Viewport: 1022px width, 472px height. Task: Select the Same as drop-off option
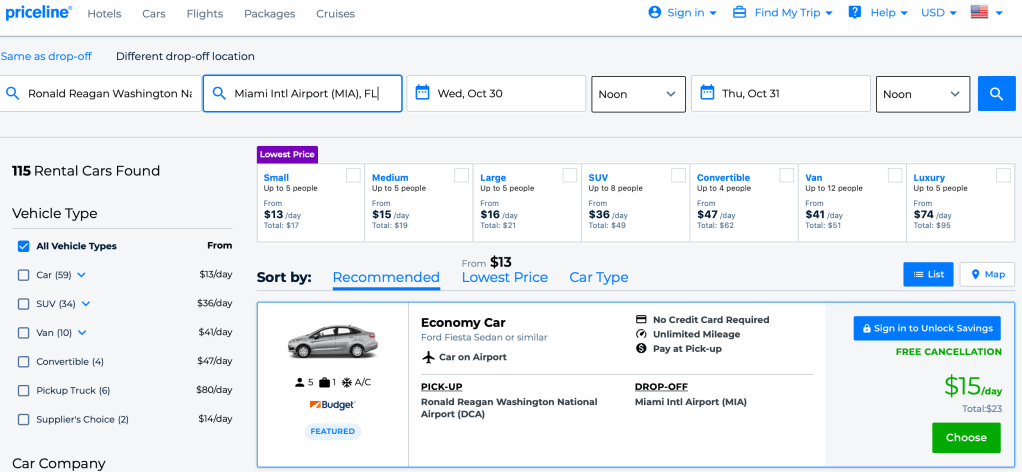[x=46, y=57]
